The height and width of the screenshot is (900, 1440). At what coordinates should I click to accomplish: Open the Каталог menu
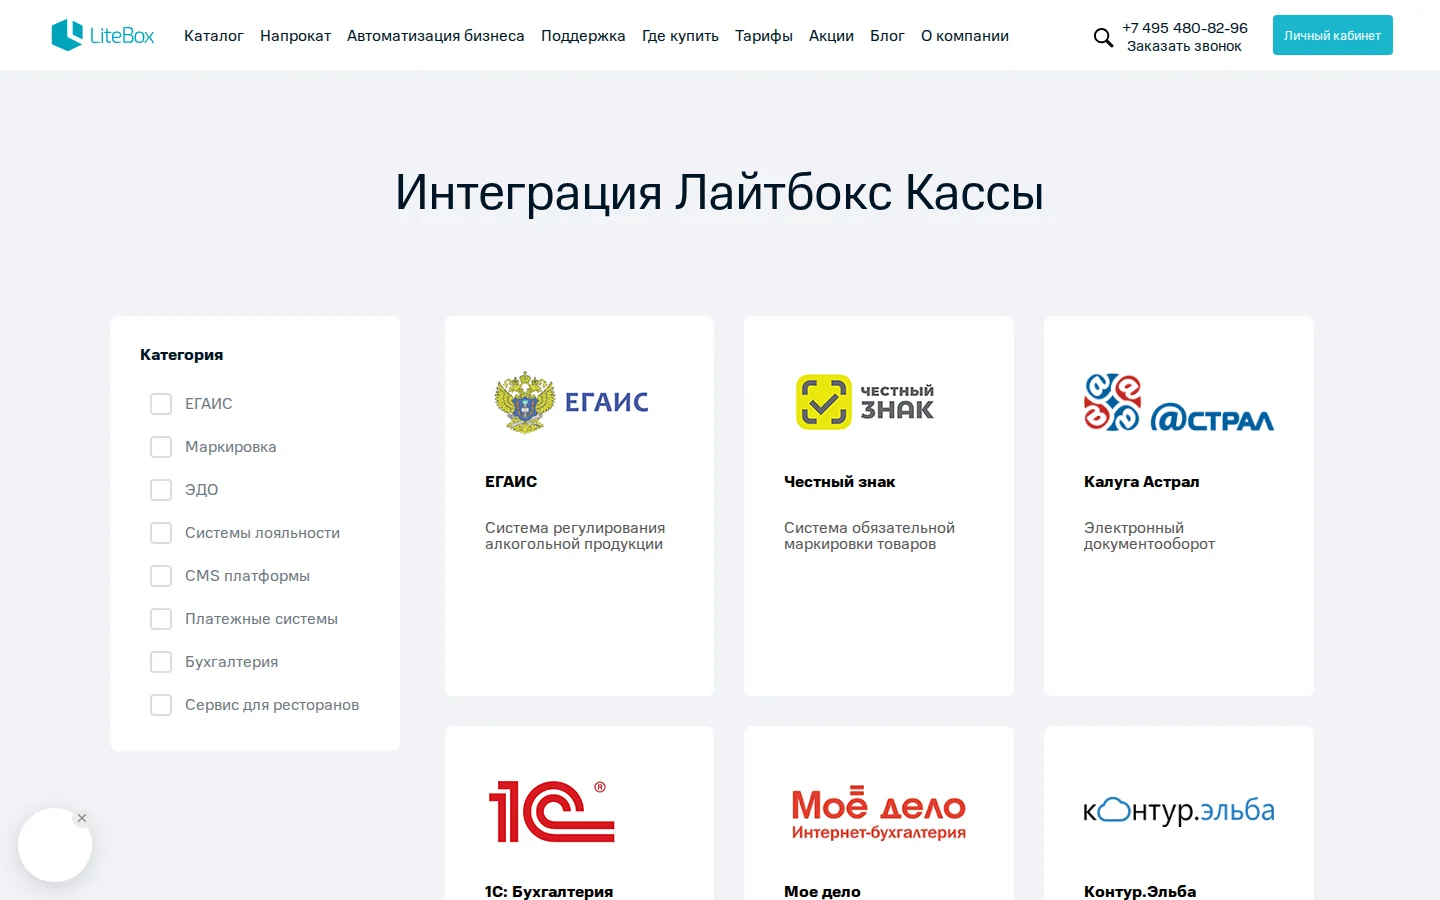click(214, 36)
